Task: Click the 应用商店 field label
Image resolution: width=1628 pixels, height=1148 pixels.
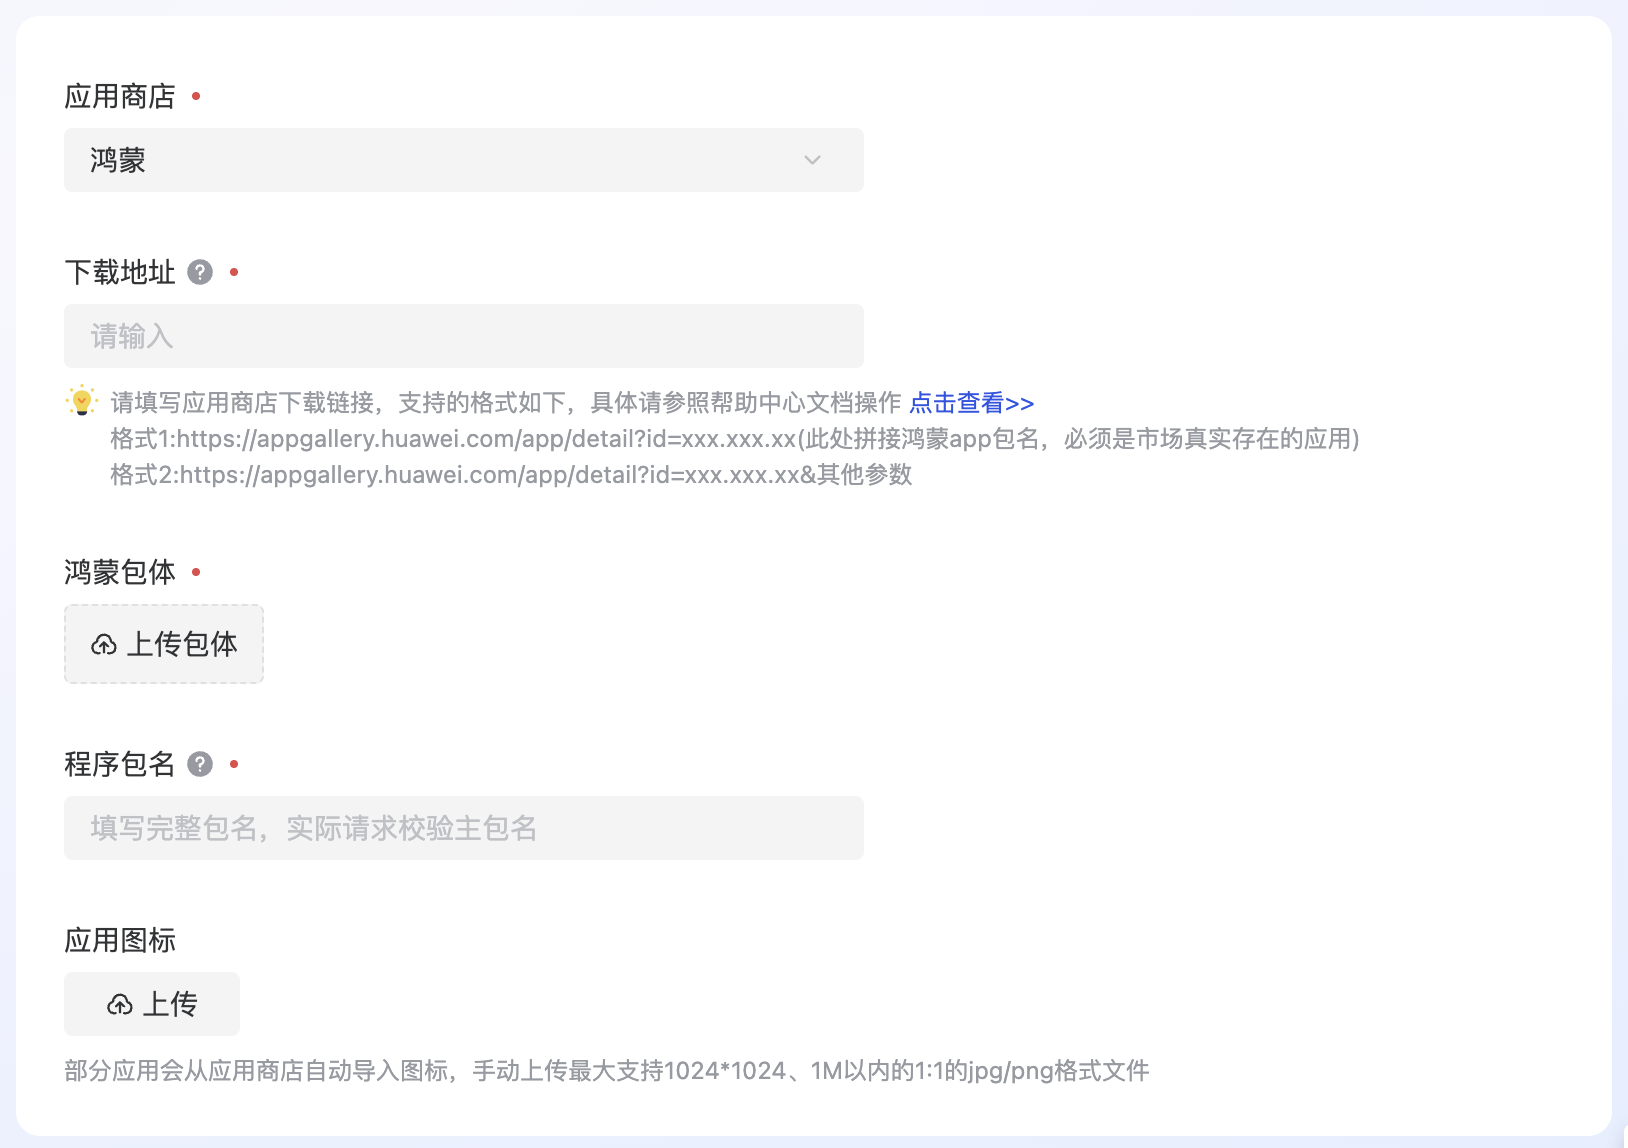Action: (x=120, y=96)
